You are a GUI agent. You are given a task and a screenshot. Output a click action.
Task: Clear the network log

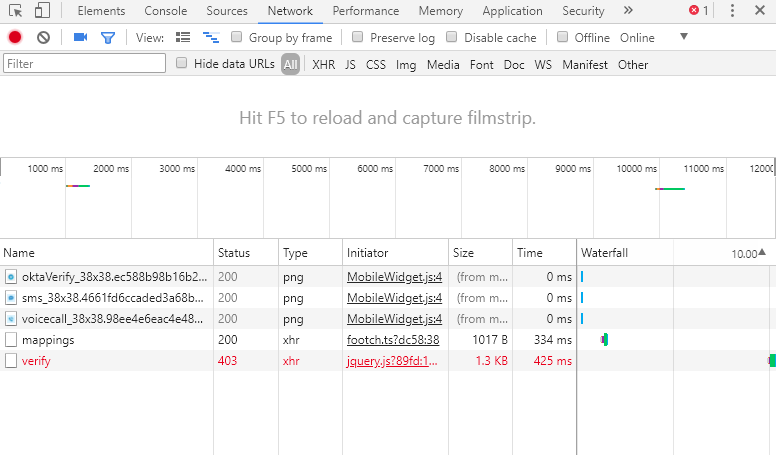click(x=43, y=37)
